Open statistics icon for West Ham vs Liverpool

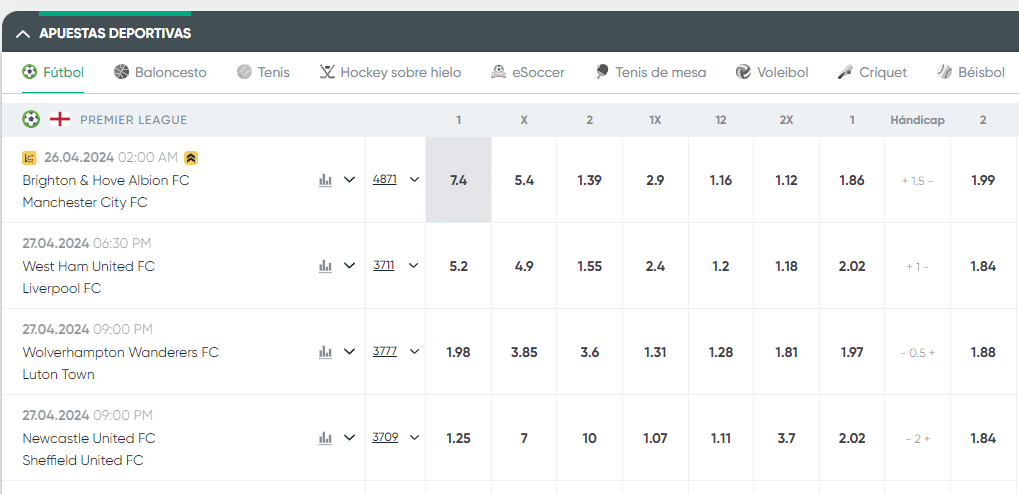pyautogui.click(x=326, y=266)
